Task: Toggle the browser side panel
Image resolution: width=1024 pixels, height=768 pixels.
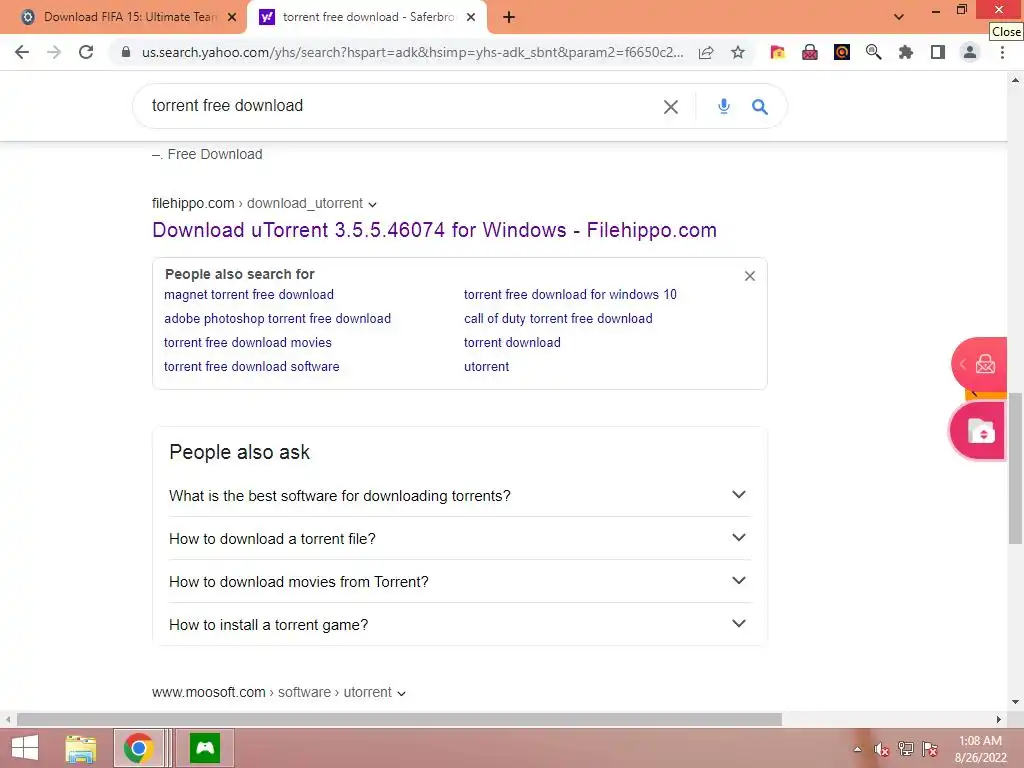Action: [x=938, y=52]
